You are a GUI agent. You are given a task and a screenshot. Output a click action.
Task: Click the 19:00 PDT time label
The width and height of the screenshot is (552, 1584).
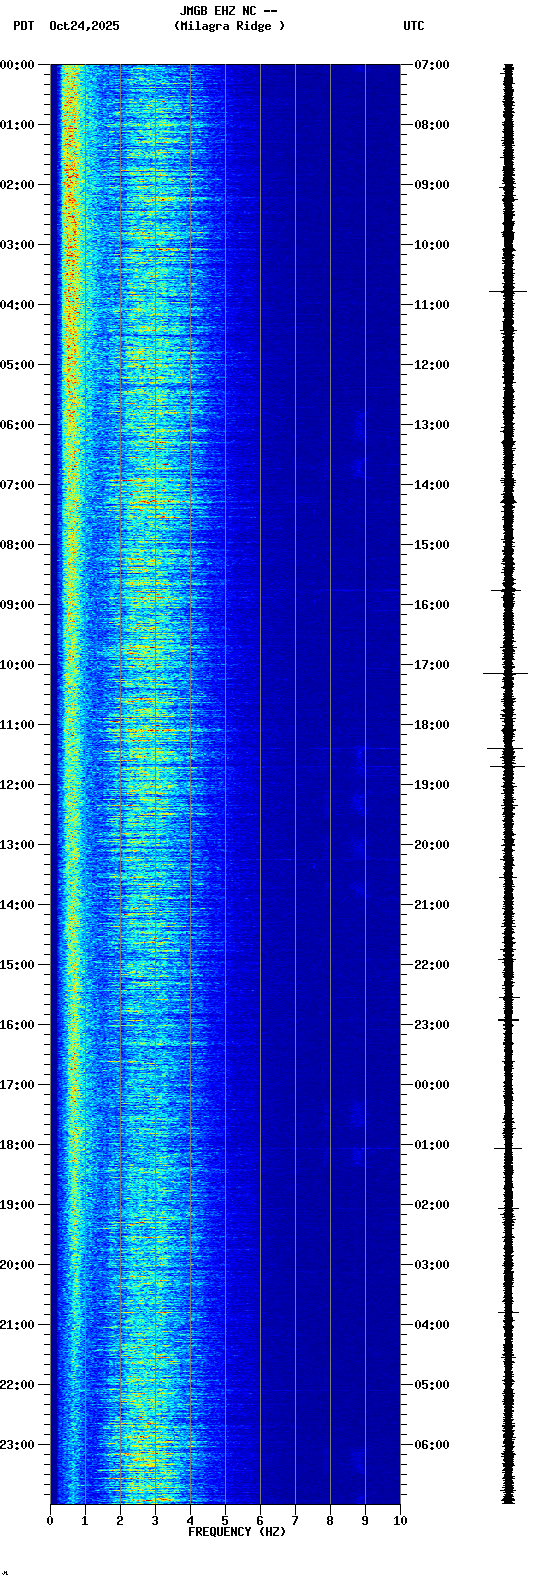17,1205
